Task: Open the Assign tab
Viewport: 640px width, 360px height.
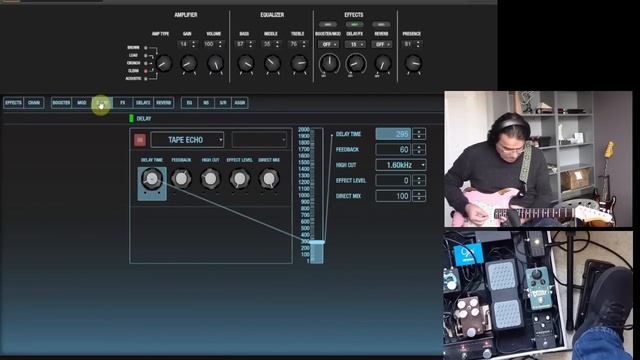Action: (240, 103)
